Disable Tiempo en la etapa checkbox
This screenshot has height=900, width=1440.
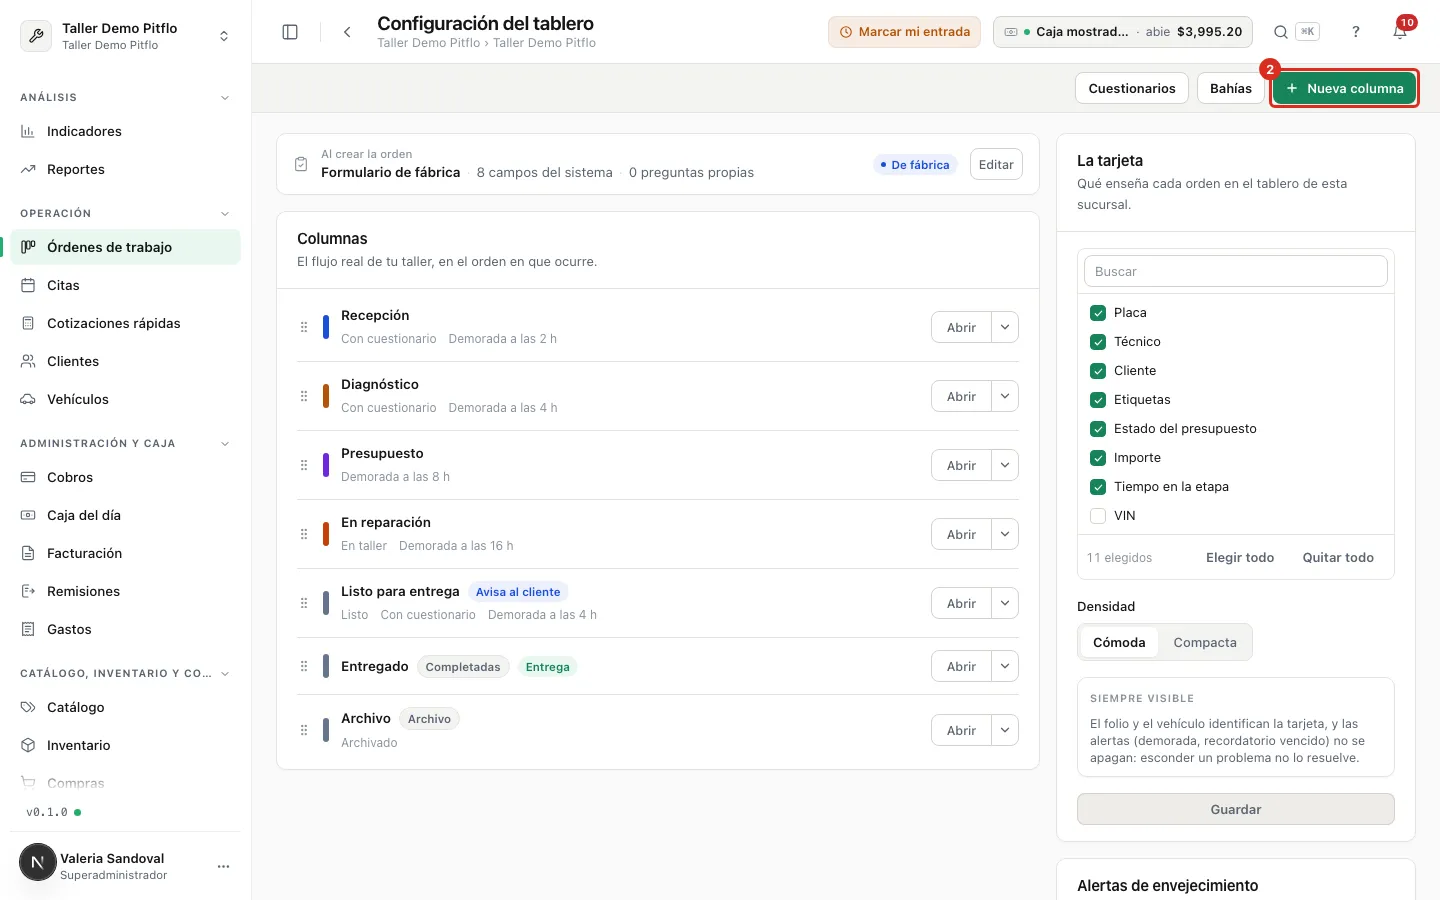click(1098, 487)
